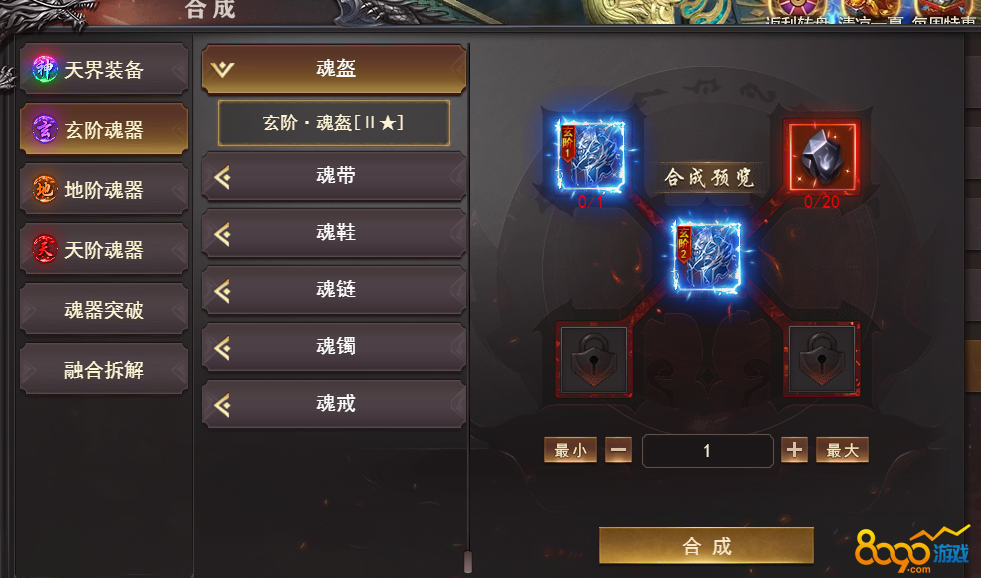Image resolution: width=981 pixels, height=578 pixels.
Task: Expand the 魂带 category
Action: (333, 176)
